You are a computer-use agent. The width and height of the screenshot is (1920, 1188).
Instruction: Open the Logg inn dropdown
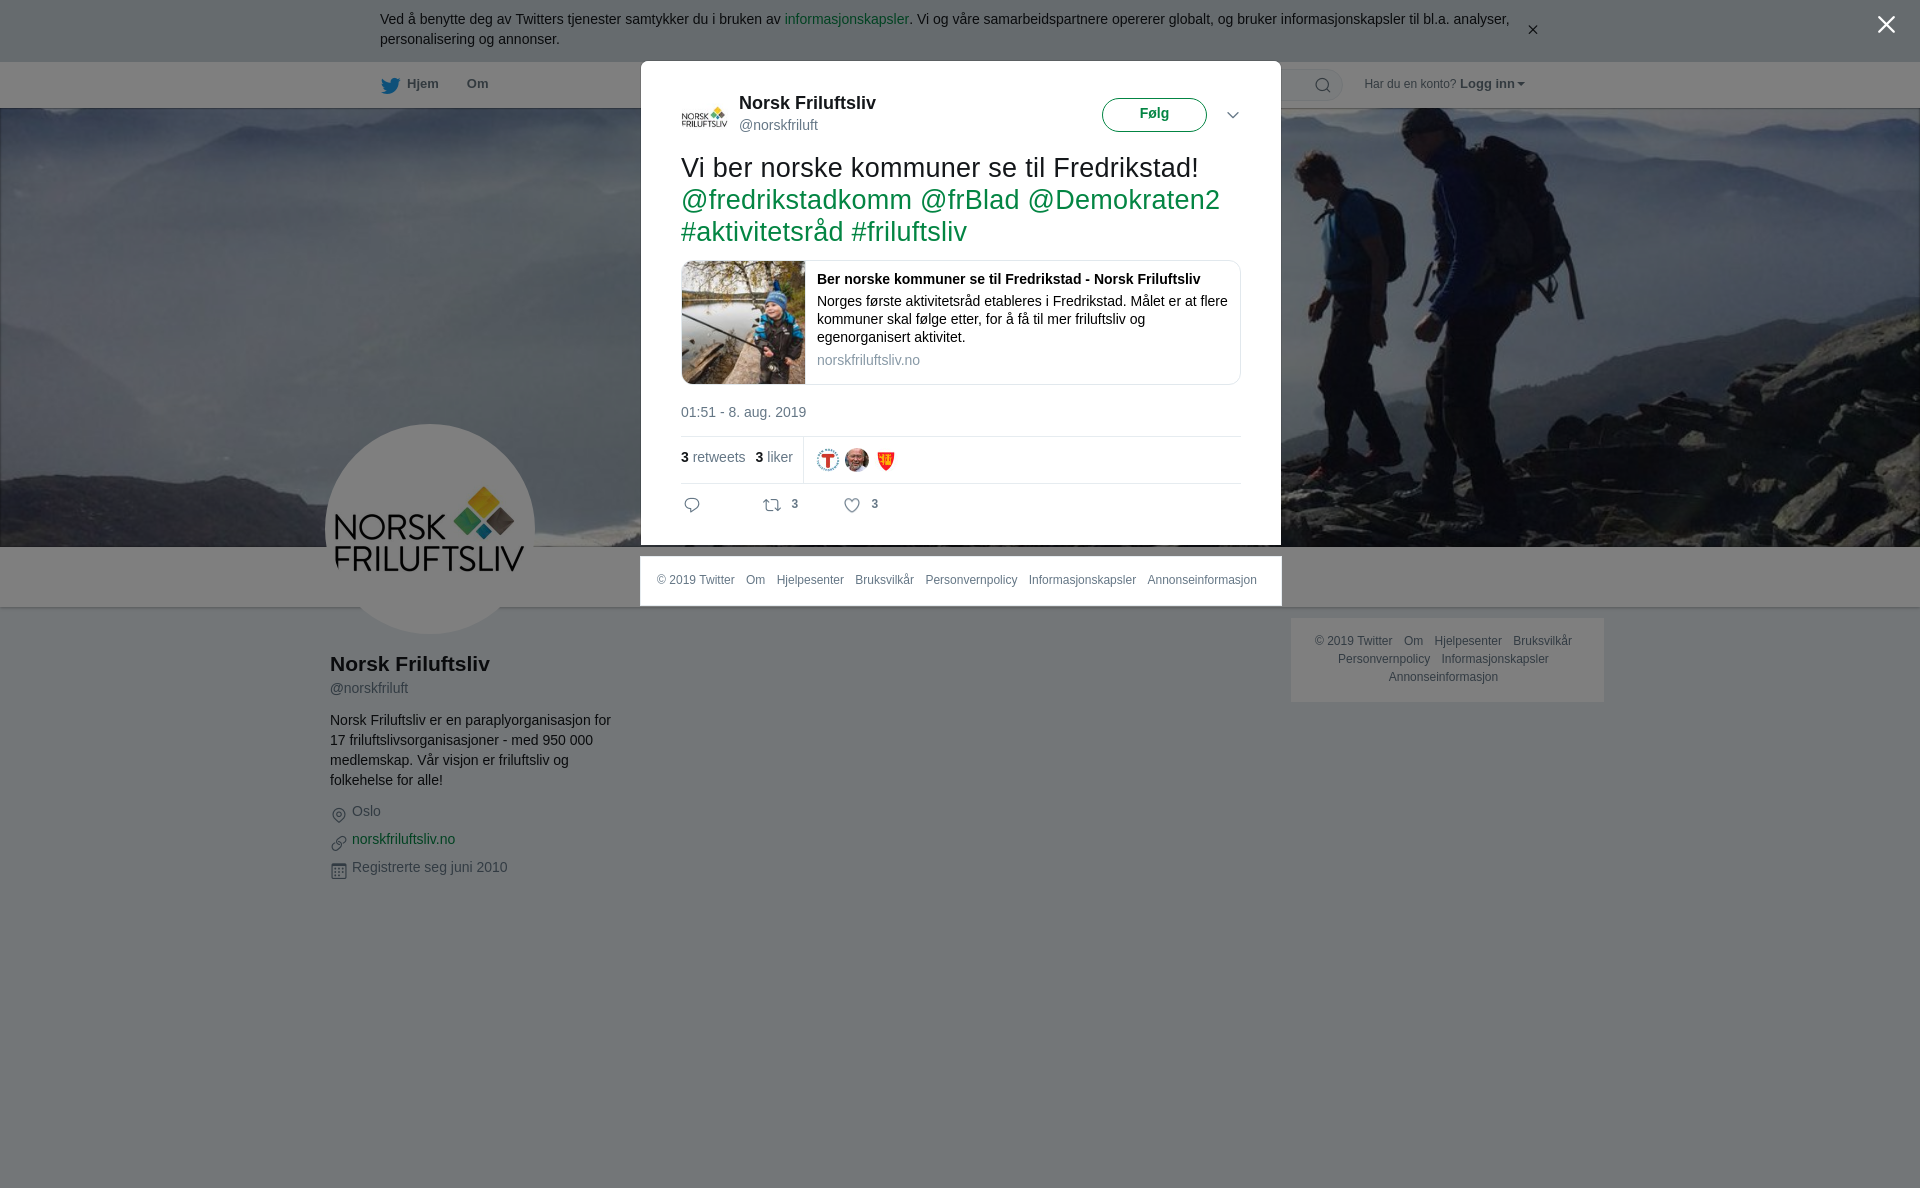1491,84
